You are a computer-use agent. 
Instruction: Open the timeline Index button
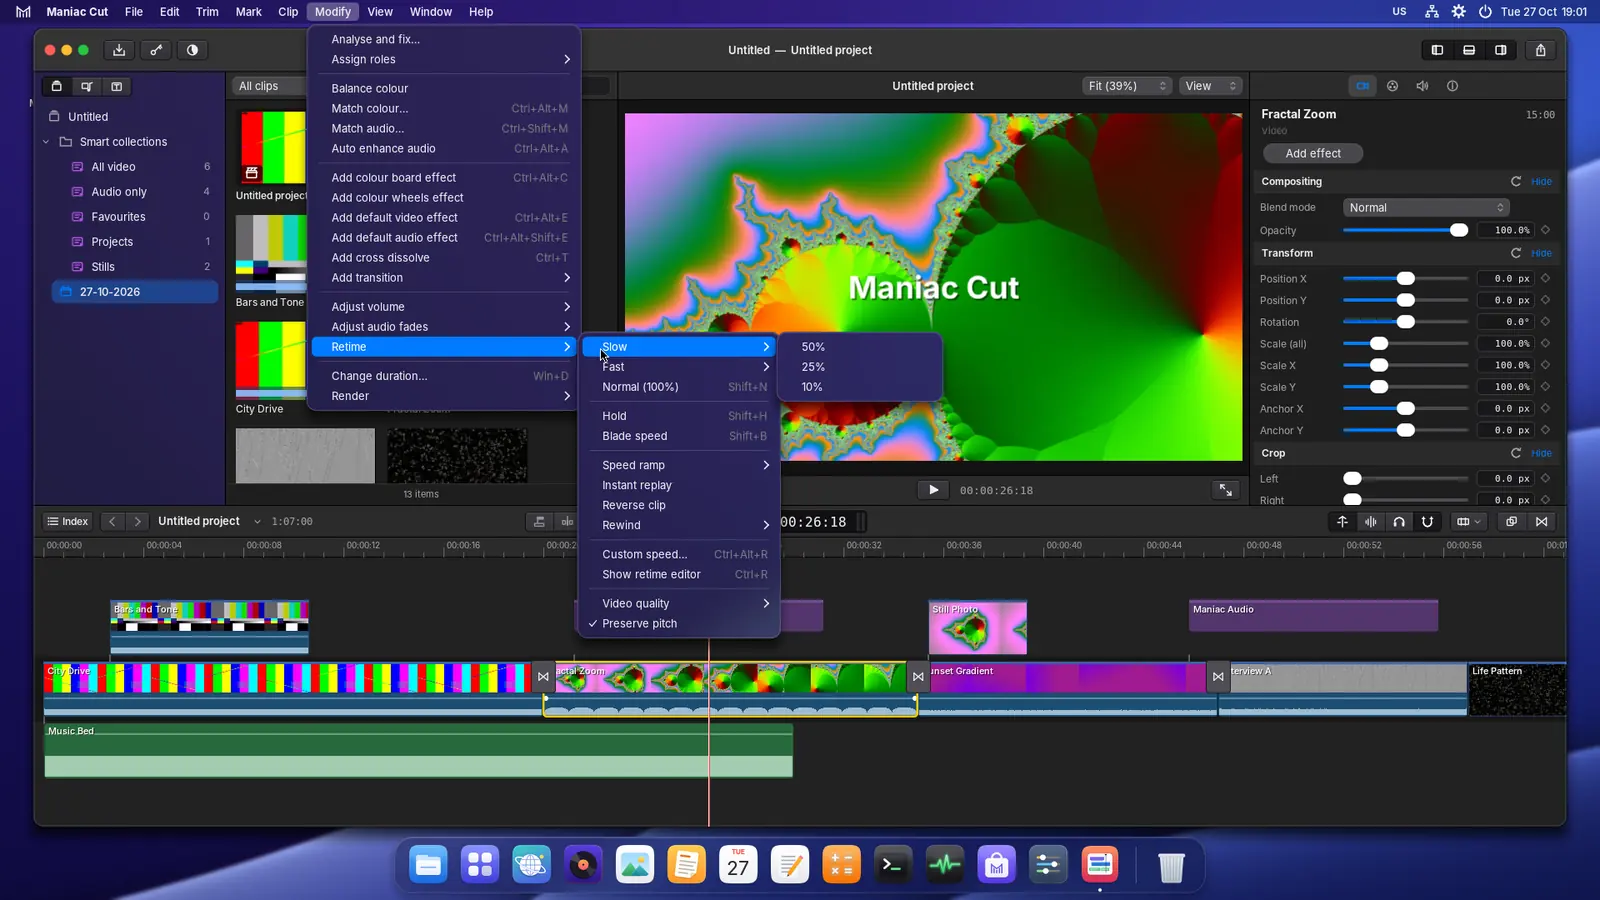[x=68, y=522]
